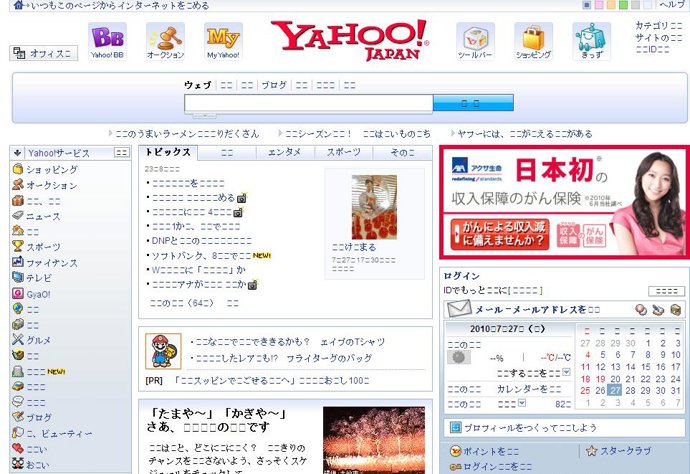Open the プロフィールをつくって link
690x474 pixels.
[x=530, y=427]
